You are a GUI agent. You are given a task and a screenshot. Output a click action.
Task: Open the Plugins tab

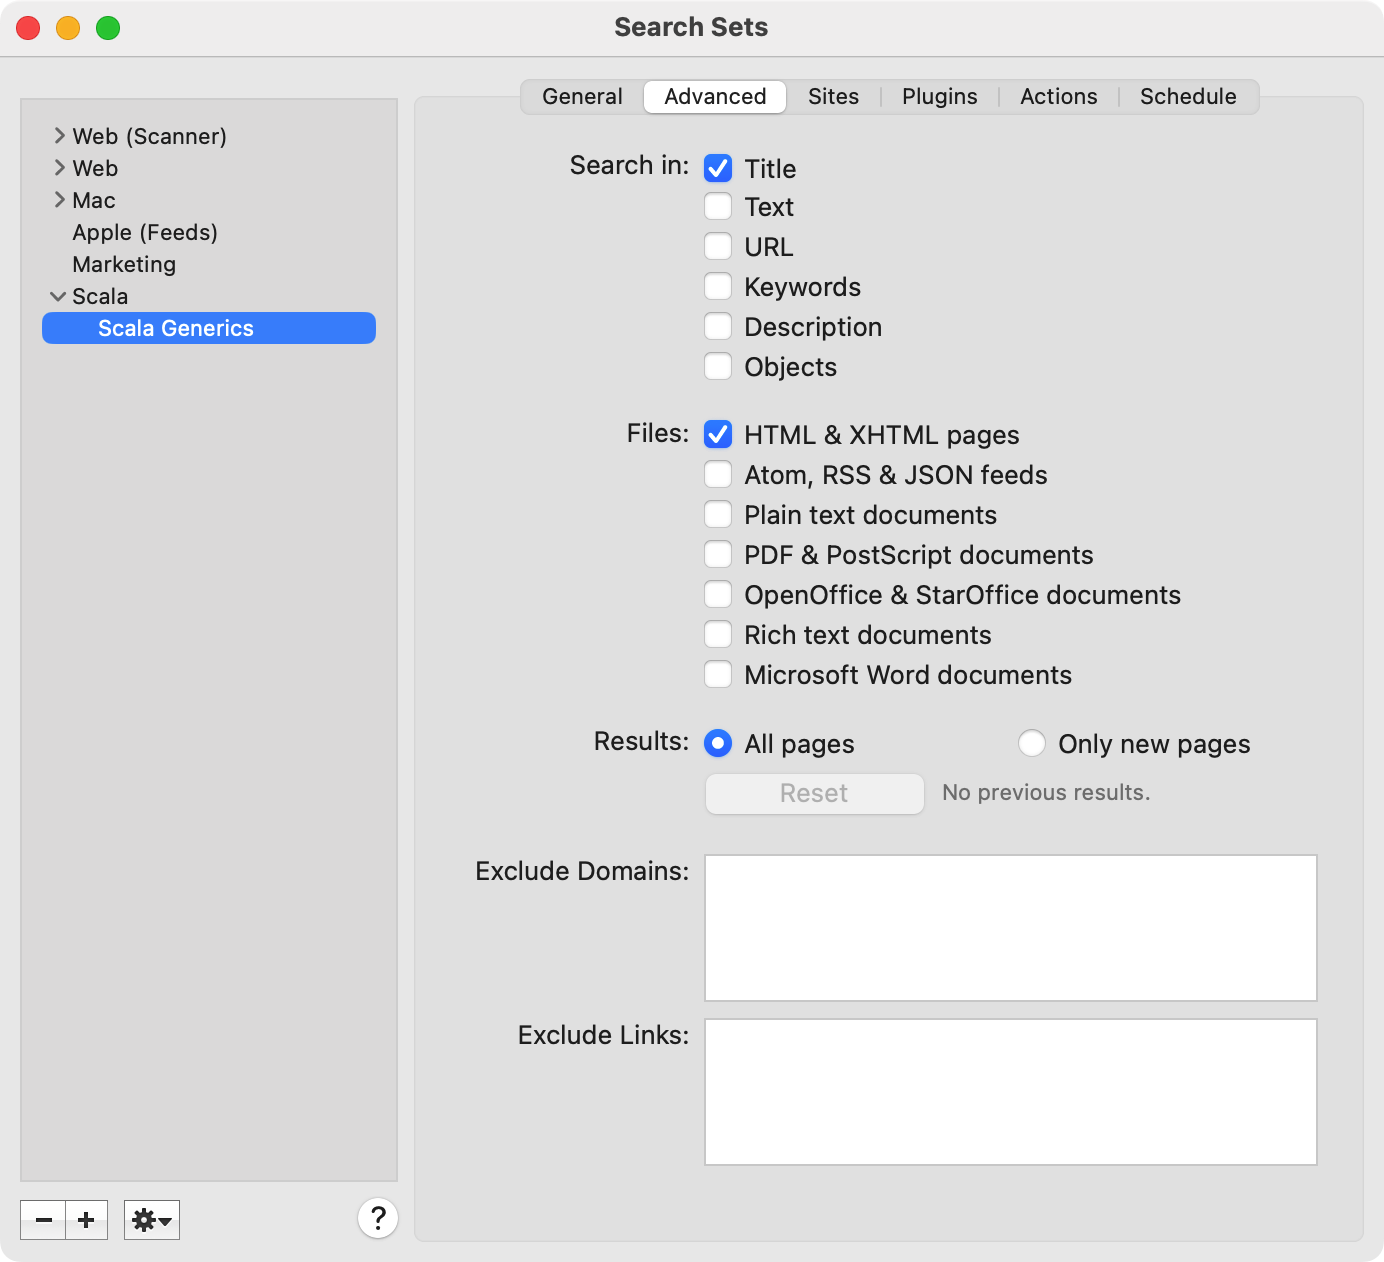click(939, 97)
